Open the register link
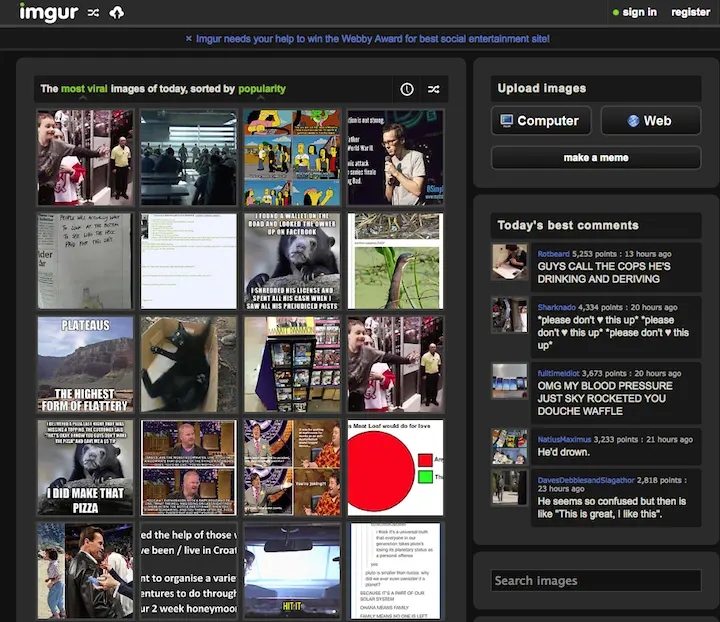Viewport: 720px width, 622px height. [691, 12]
